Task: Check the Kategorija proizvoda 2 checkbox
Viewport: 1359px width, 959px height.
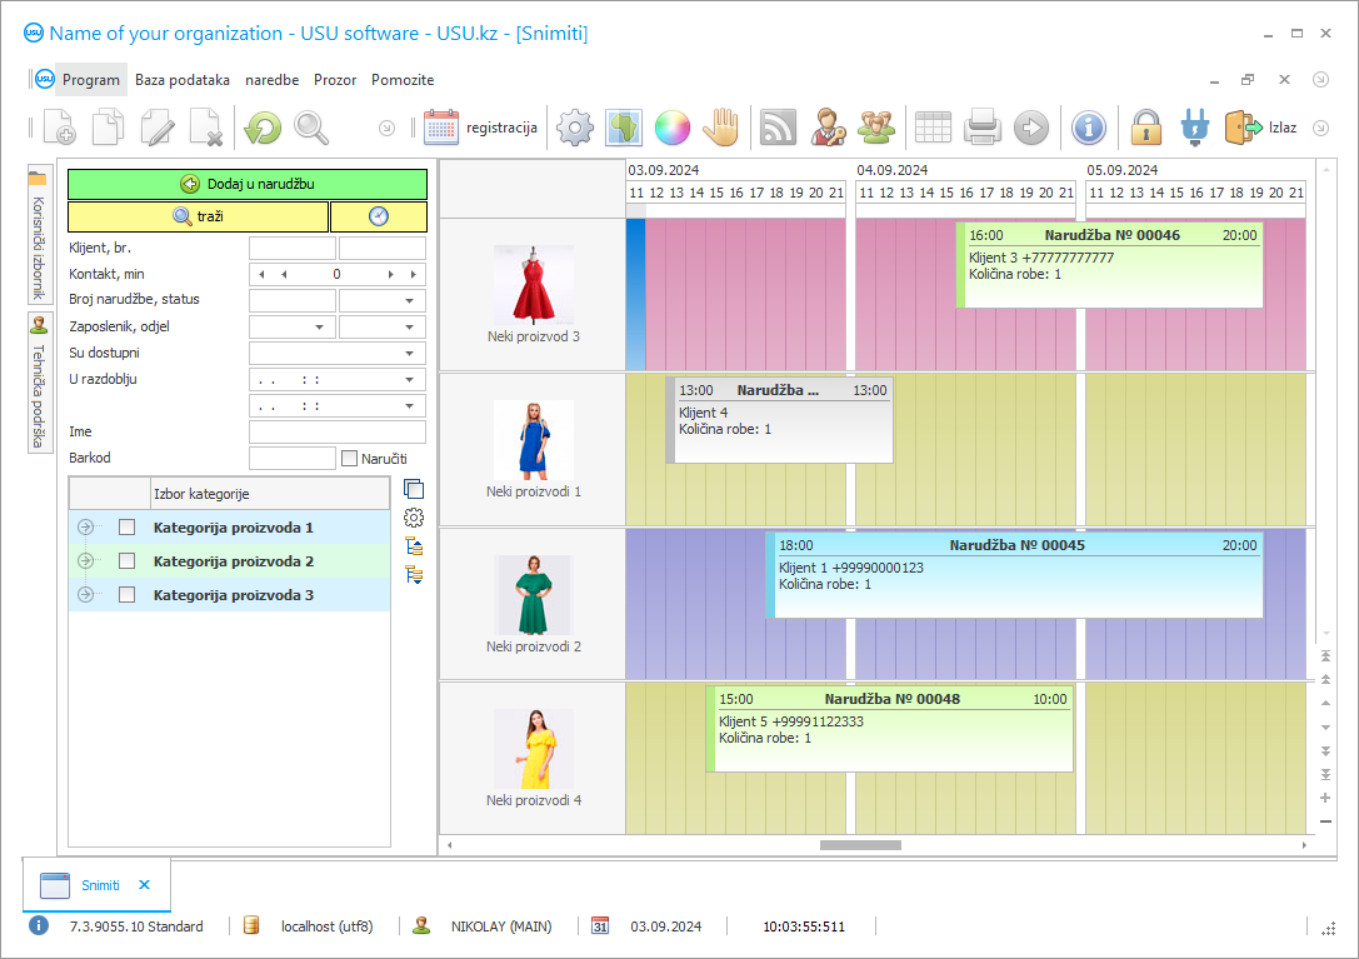Action: pyautogui.click(x=127, y=561)
